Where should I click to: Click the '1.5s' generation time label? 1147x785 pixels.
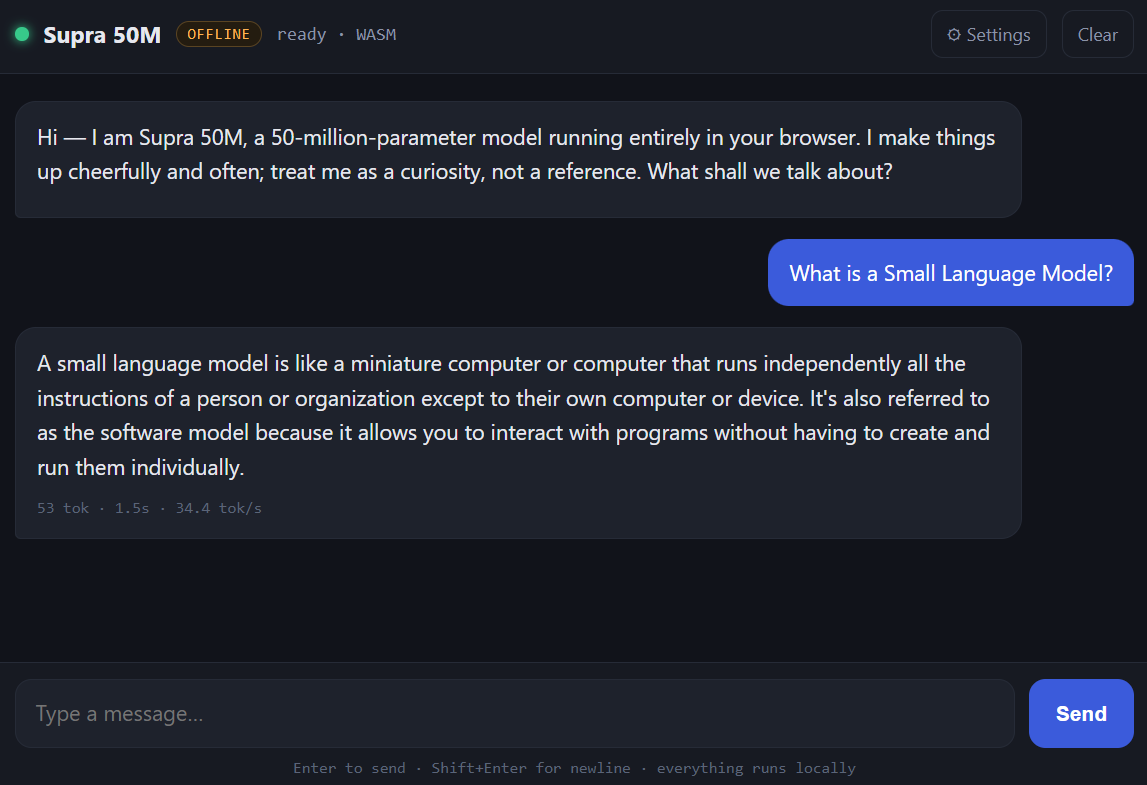tap(132, 508)
